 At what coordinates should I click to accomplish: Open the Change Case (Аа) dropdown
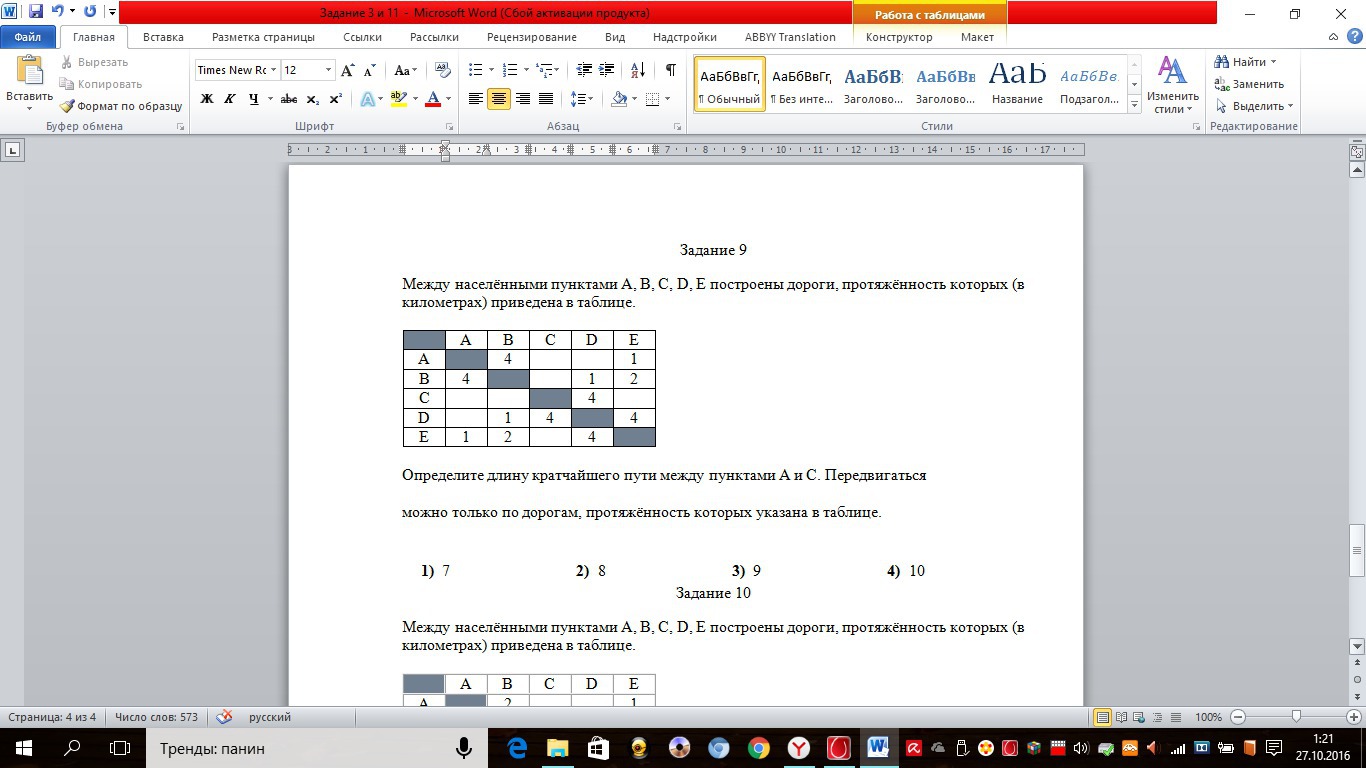(405, 70)
